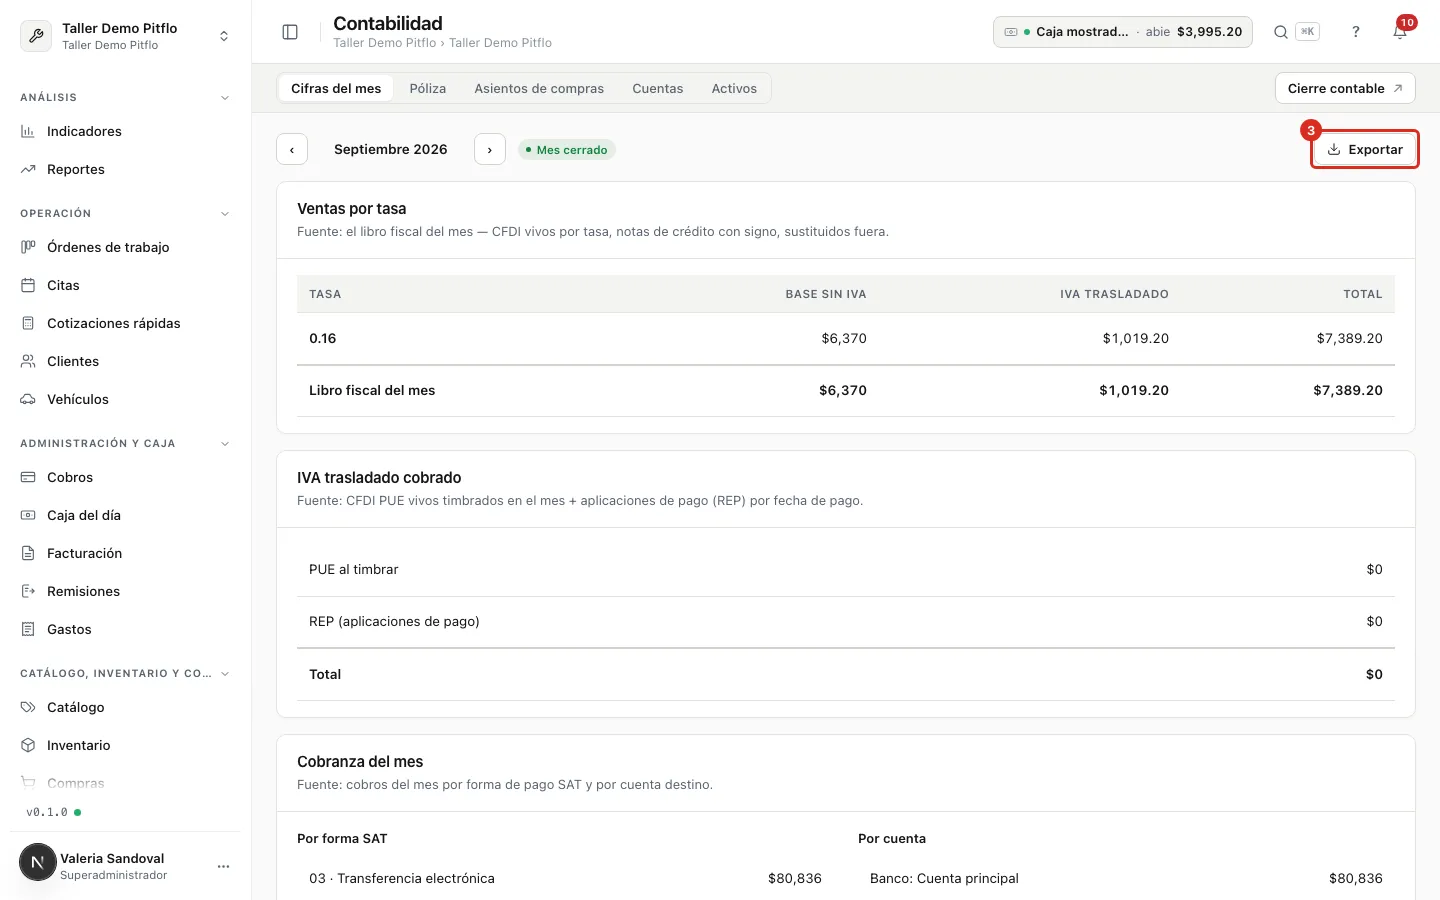
Task: Click the Banco: Cuenta principal entry
Action: click(1126, 879)
